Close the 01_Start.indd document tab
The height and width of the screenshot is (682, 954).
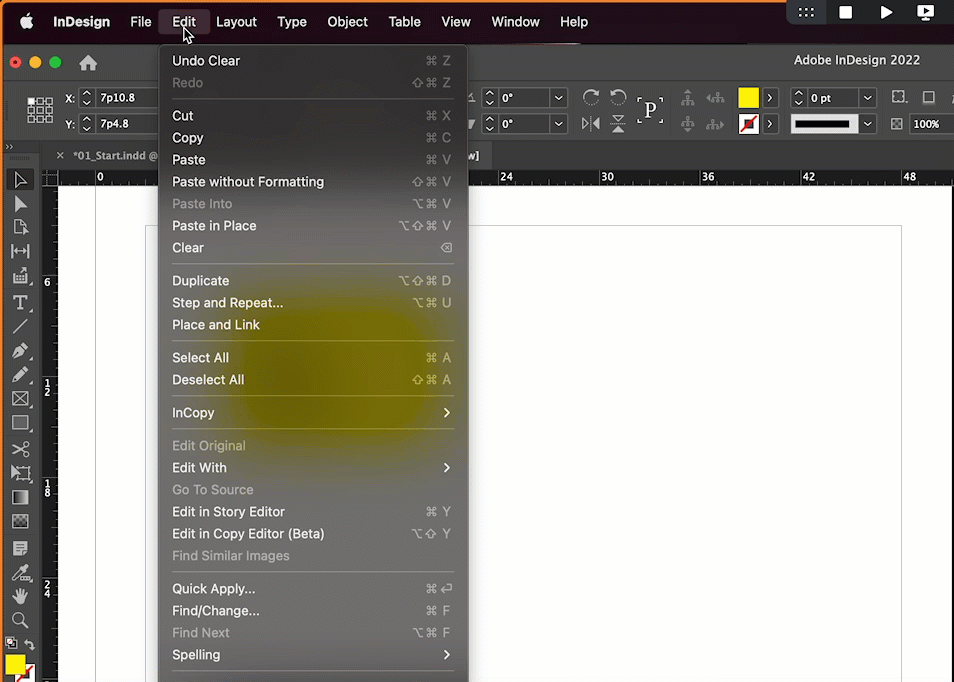[60, 156]
